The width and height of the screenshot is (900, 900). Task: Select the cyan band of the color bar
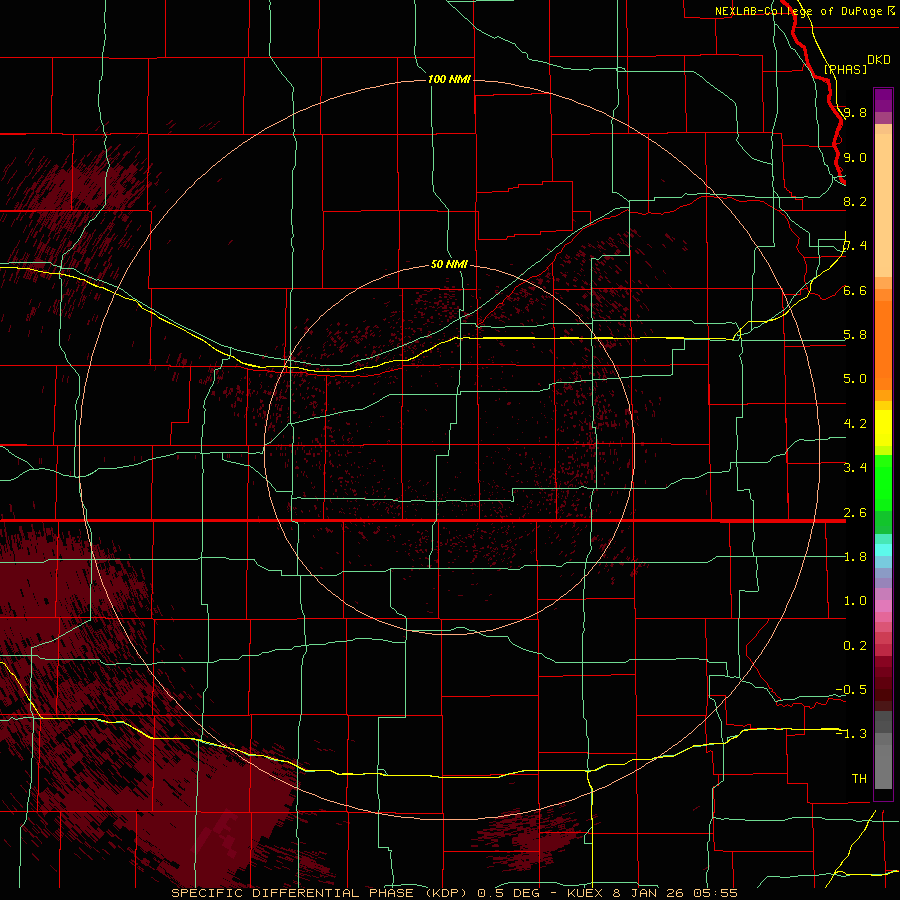tap(883, 550)
